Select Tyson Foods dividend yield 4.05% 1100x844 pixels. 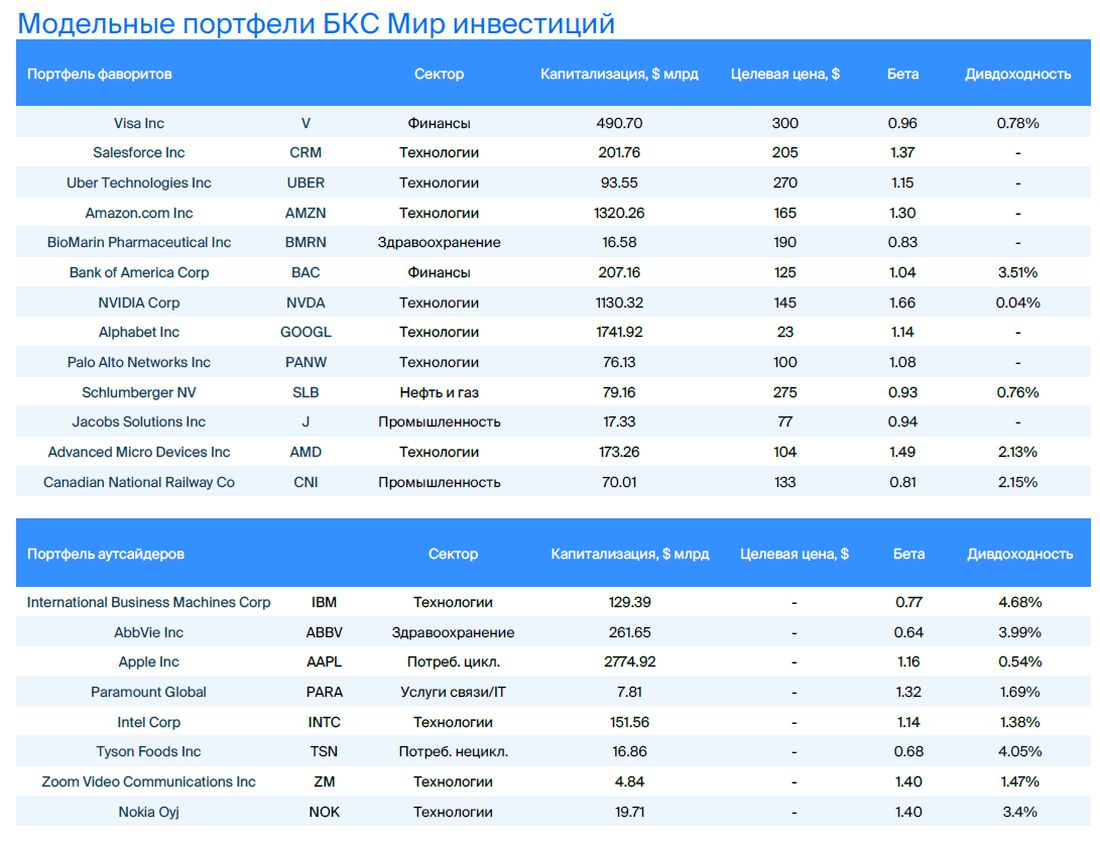[1020, 751]
